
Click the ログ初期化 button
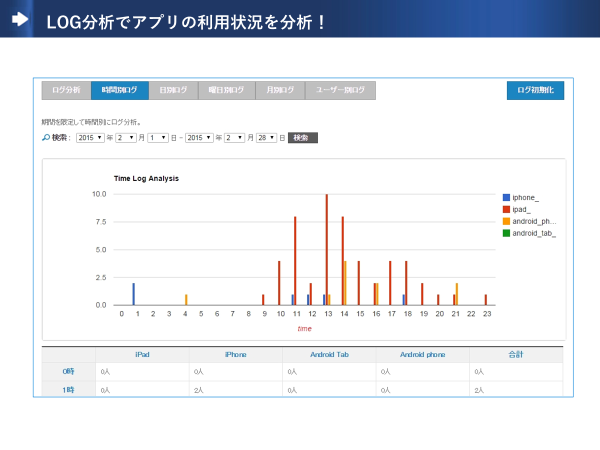535,90
